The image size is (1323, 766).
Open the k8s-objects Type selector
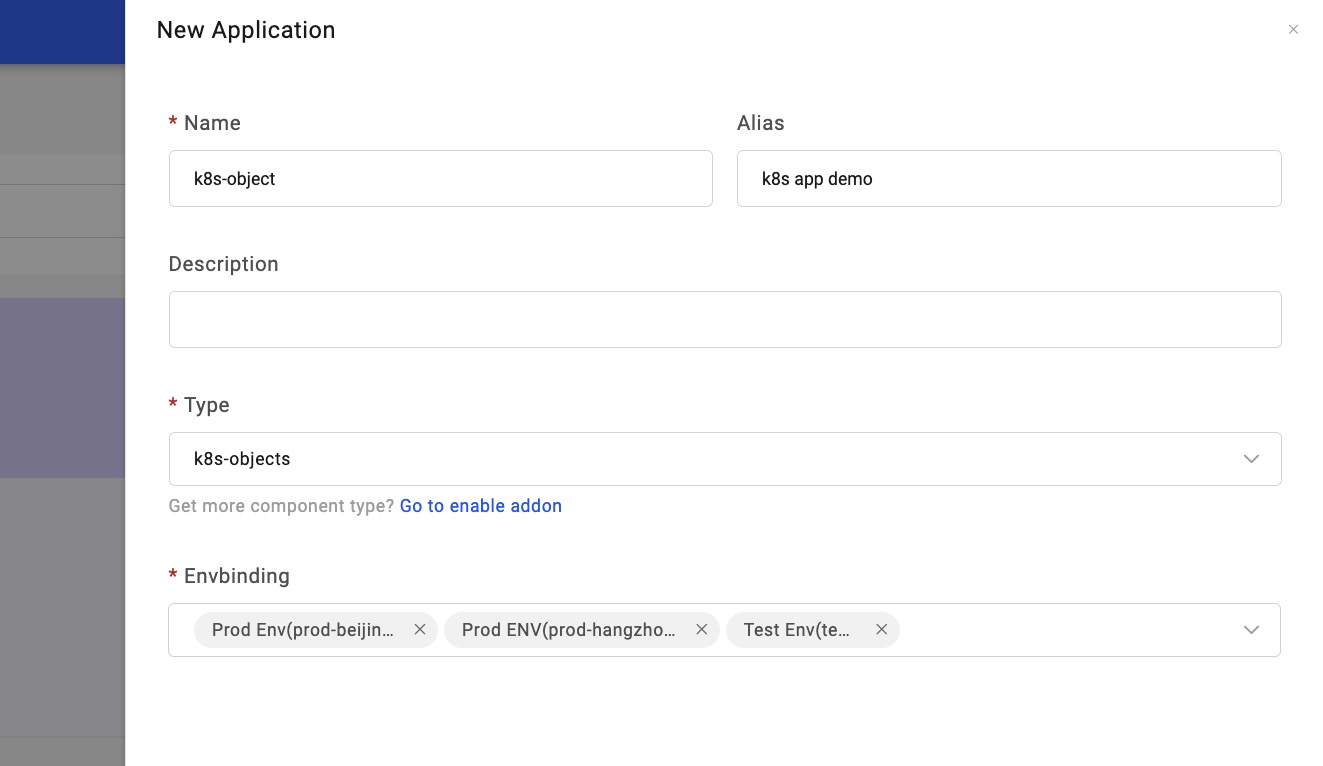coord(700,459)
